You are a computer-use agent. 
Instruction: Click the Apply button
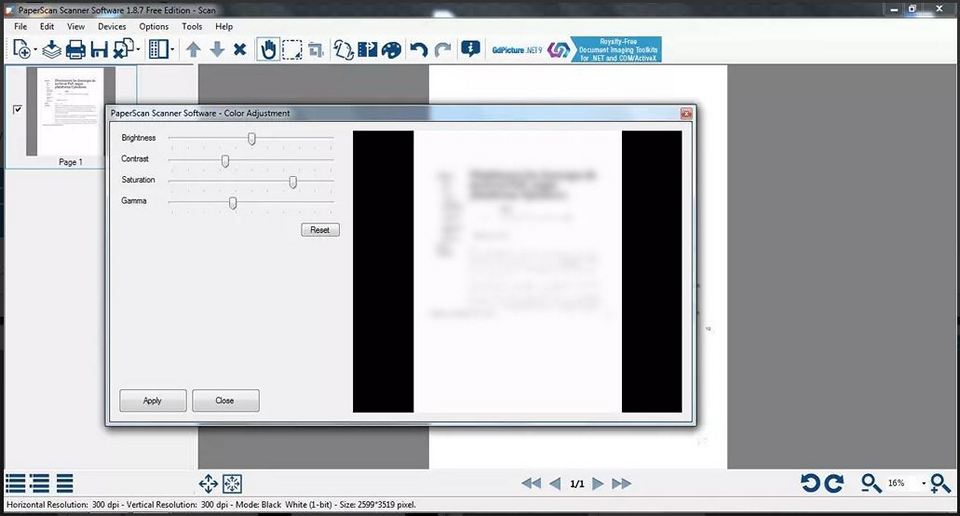(152, 400)
